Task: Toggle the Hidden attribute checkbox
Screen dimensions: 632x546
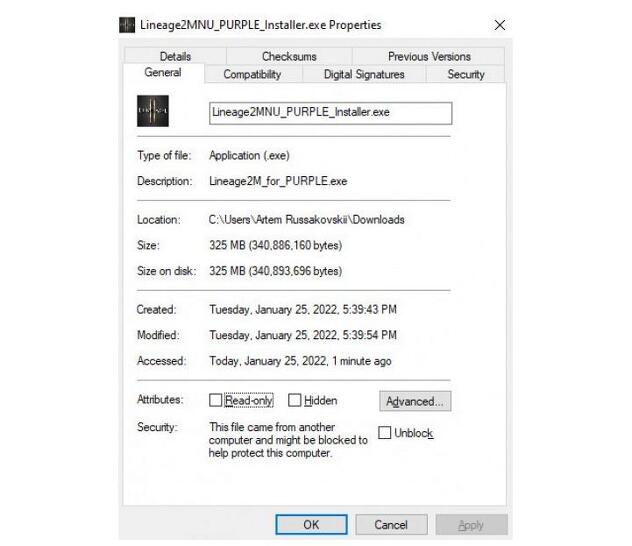Action: point(295,400)
